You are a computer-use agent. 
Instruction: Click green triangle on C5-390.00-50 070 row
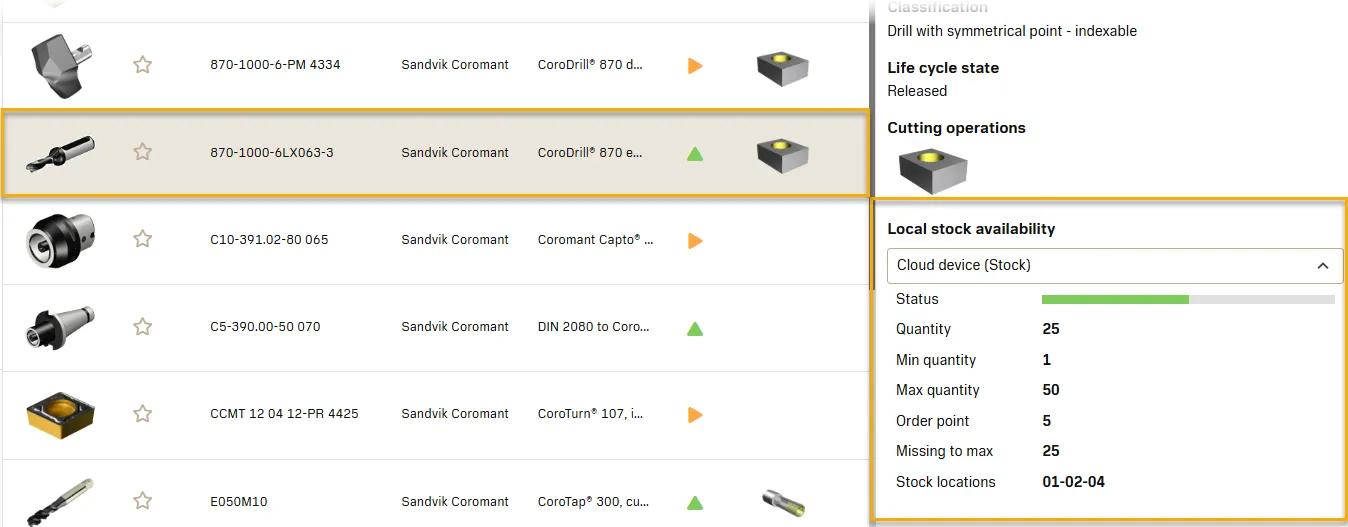click(x=695, y=328)
